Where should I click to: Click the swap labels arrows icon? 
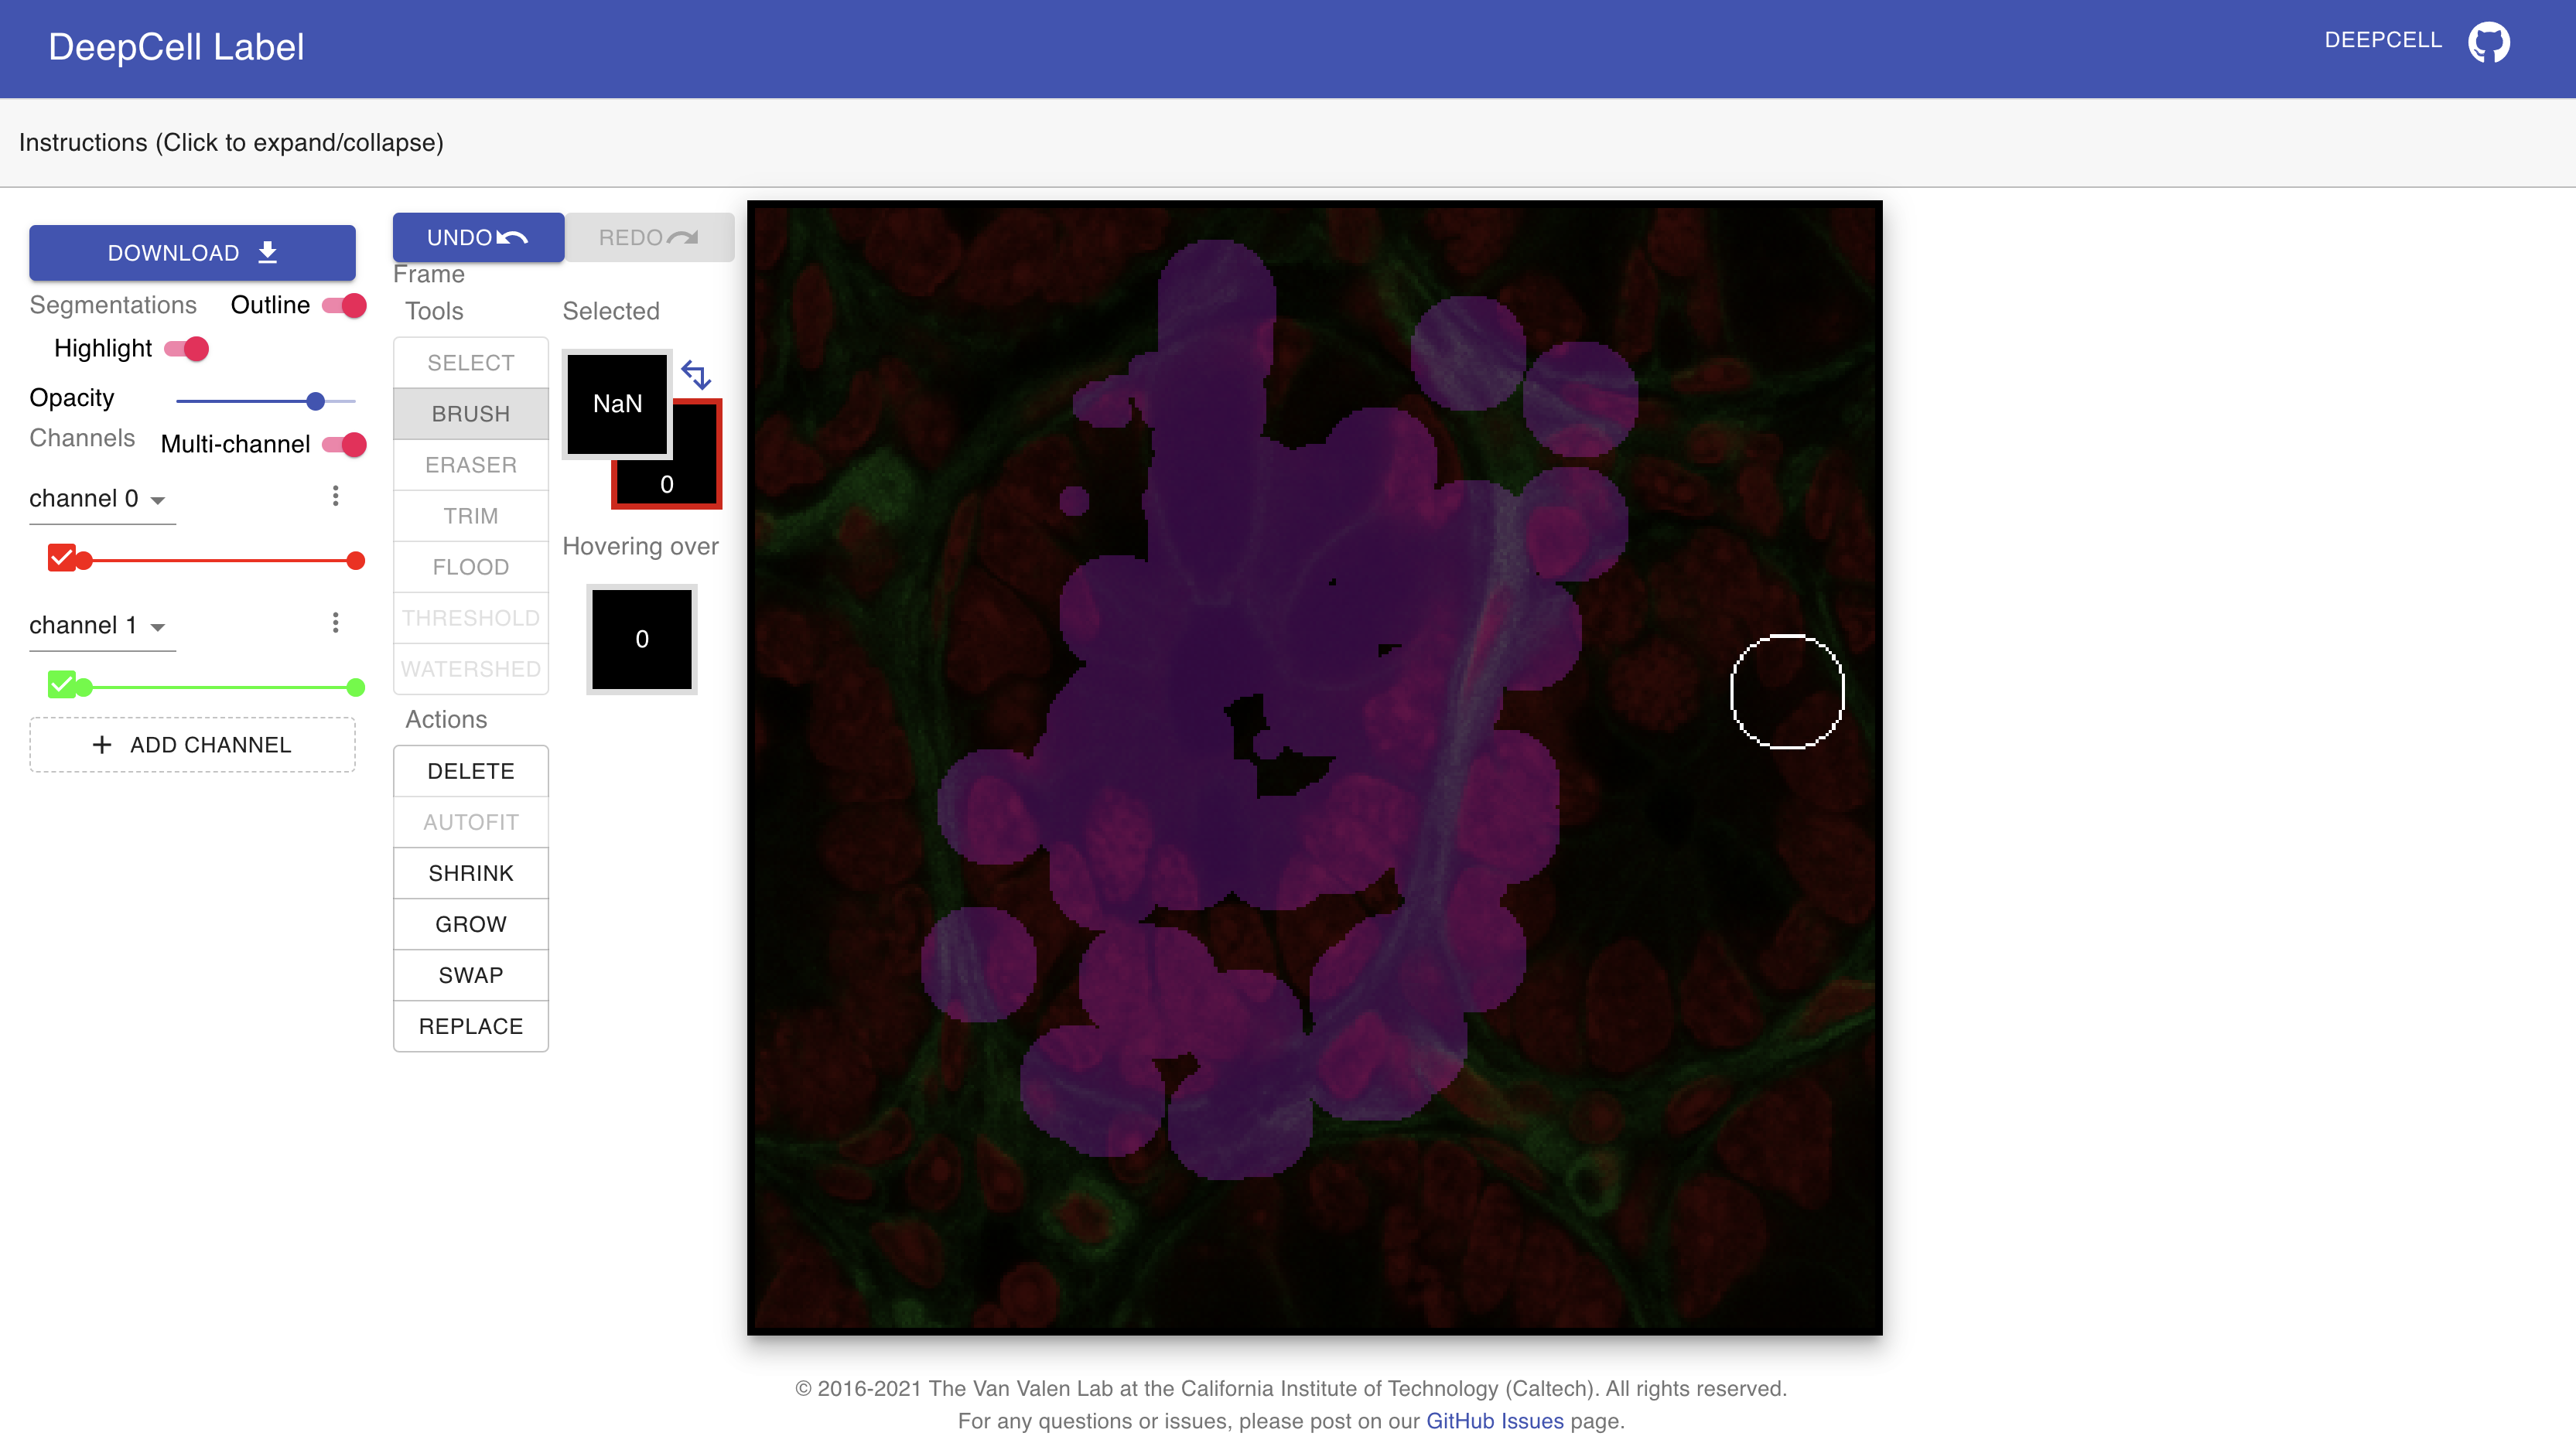697,375
